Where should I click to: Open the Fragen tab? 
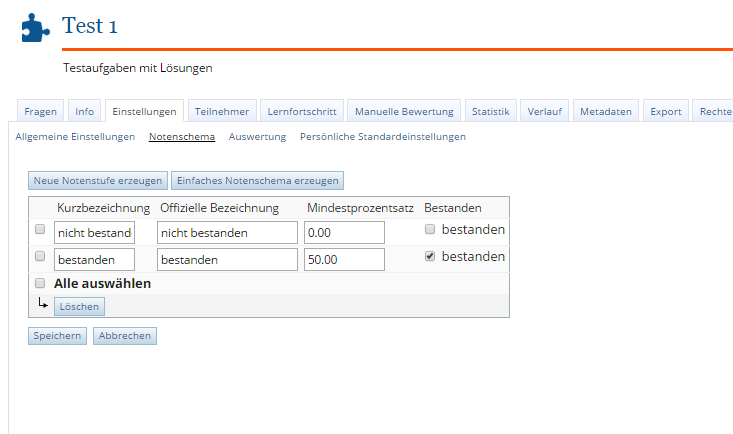tap(40, 112)
